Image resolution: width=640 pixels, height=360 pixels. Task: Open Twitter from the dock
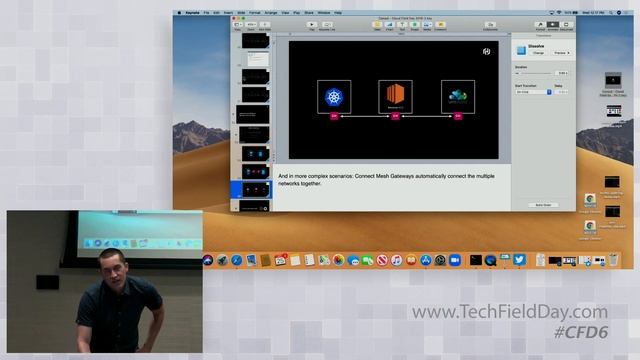point(519,260)
